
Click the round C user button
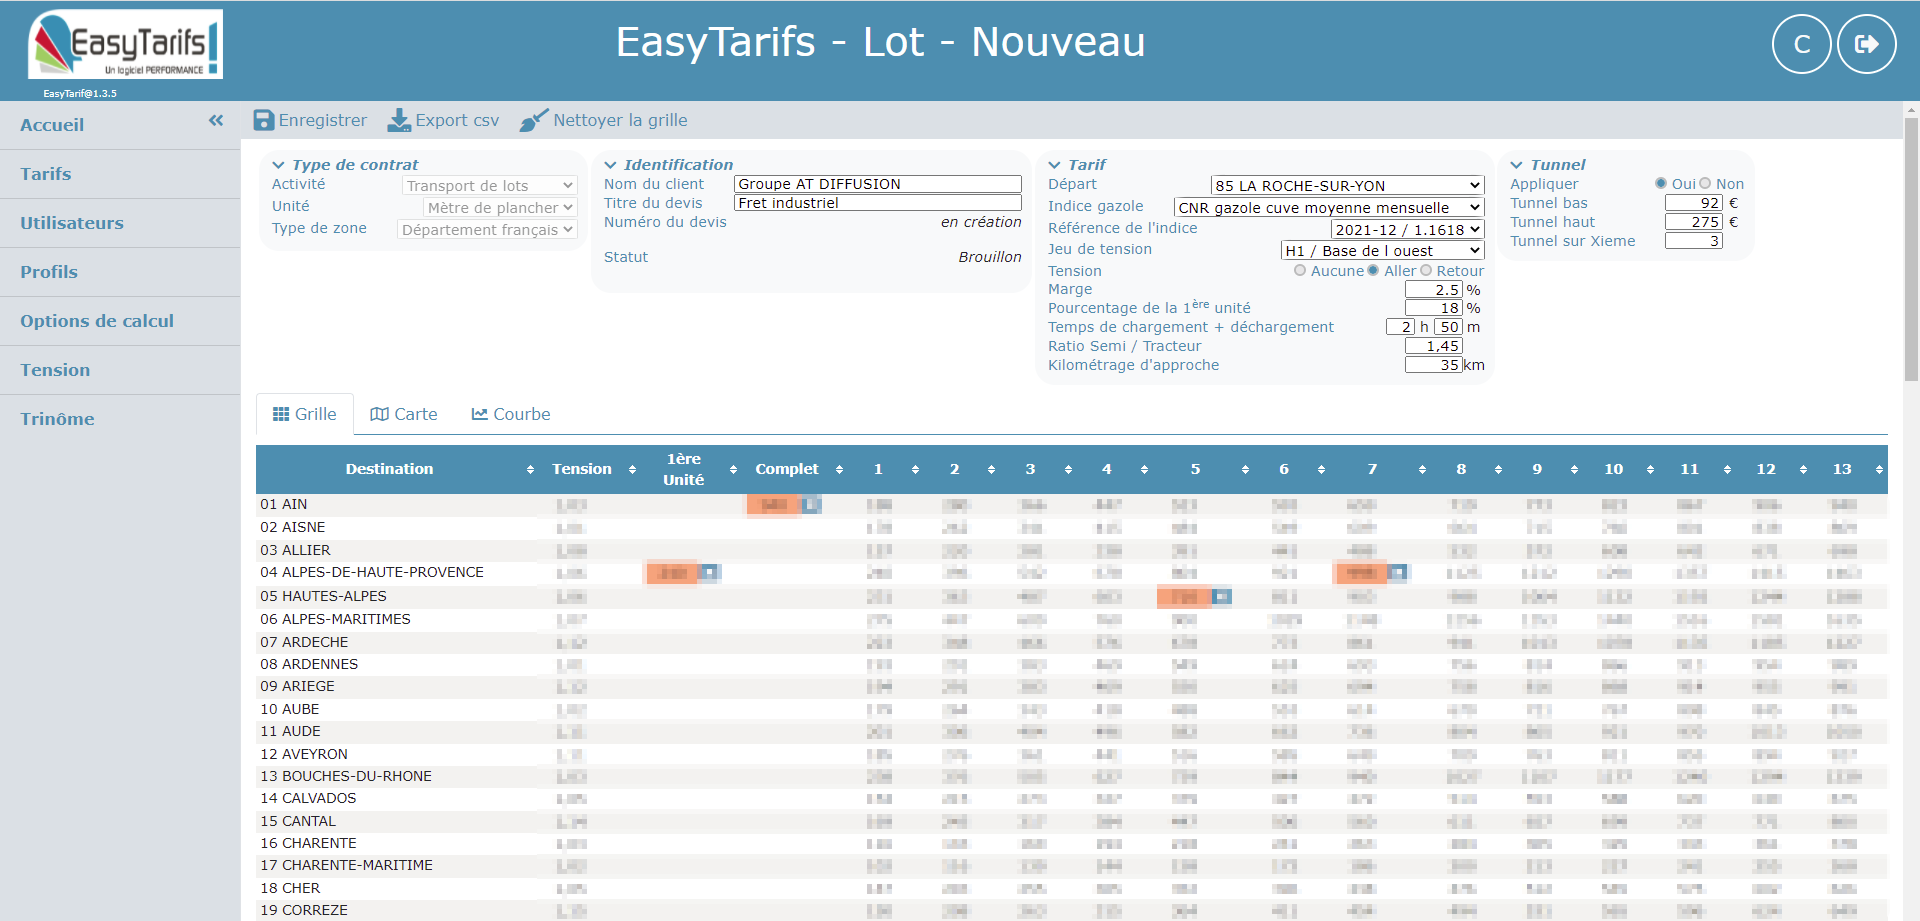coord(1801,44)
